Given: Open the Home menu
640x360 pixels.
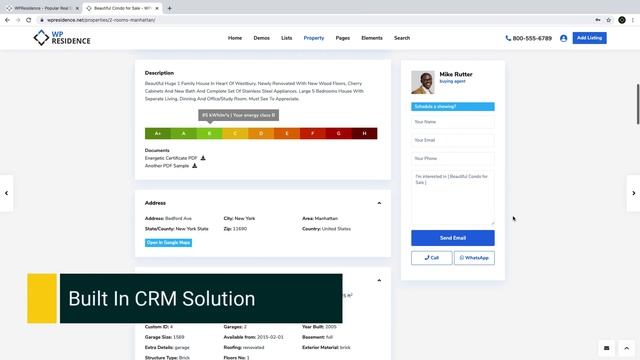Looking at the screenshot, I should [235, 38].
